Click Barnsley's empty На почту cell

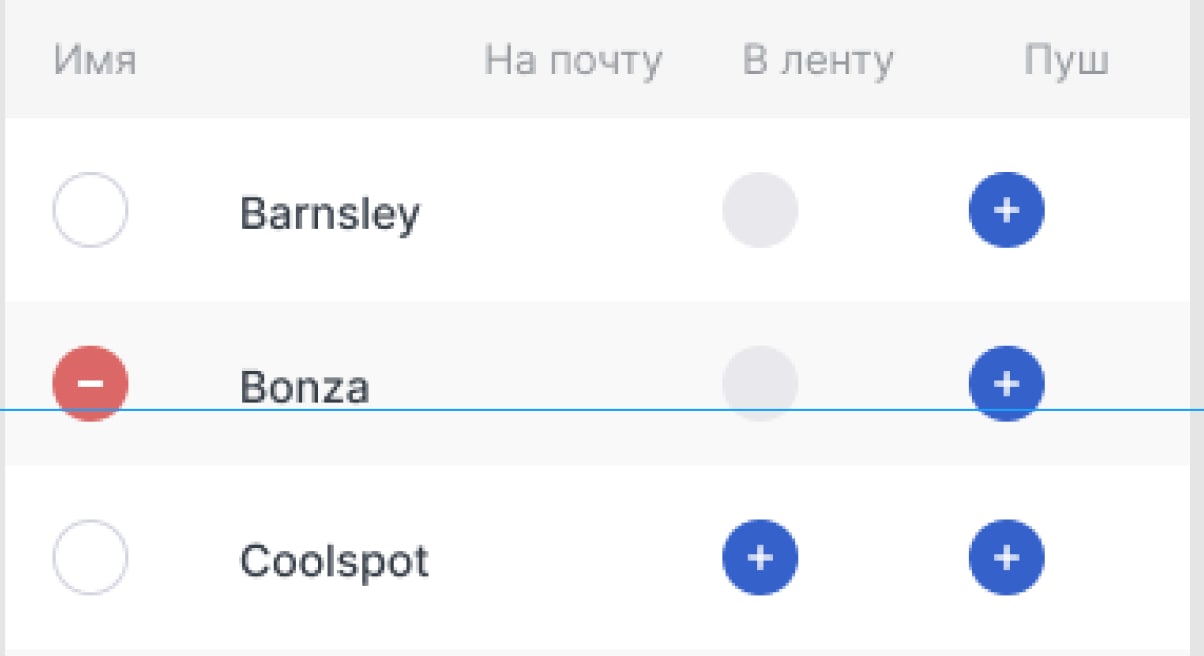point(573,210)
